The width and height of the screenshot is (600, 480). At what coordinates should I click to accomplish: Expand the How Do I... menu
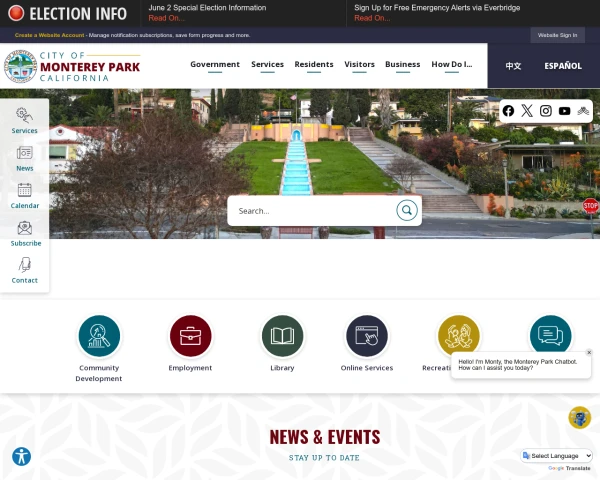(x=452, y=64)
